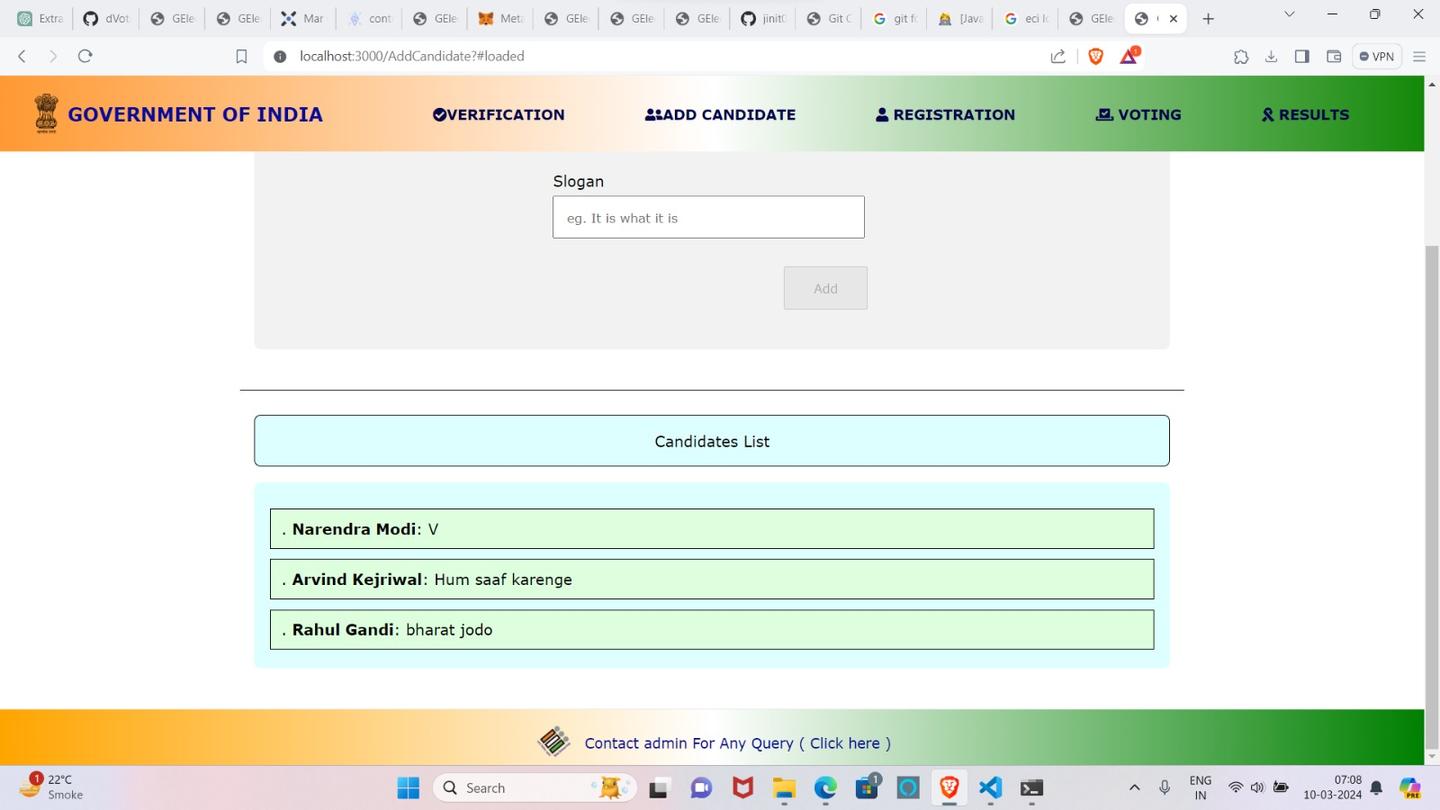The width and height of the screenshot is (1440, 810).
Task: Click the voting machine icon in footer
Action: click(554, 742)
